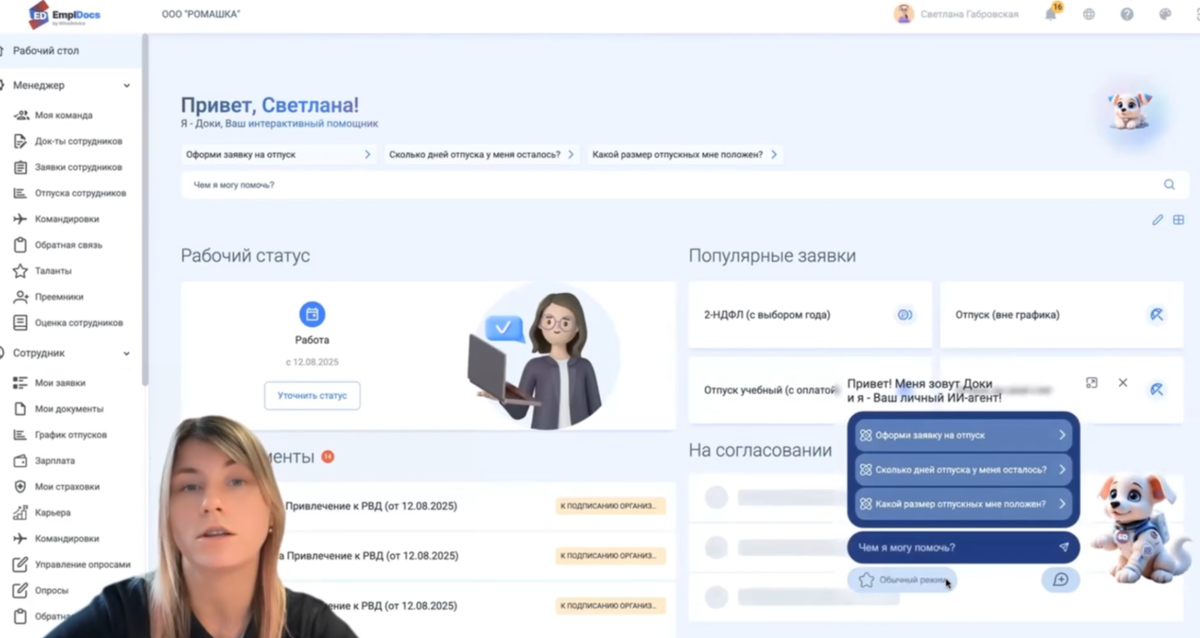This screenshot has height=638, width=1200.
Task: Chat suggestion: Какой размер отпускных мне положен
Action: tap(964, 504)
